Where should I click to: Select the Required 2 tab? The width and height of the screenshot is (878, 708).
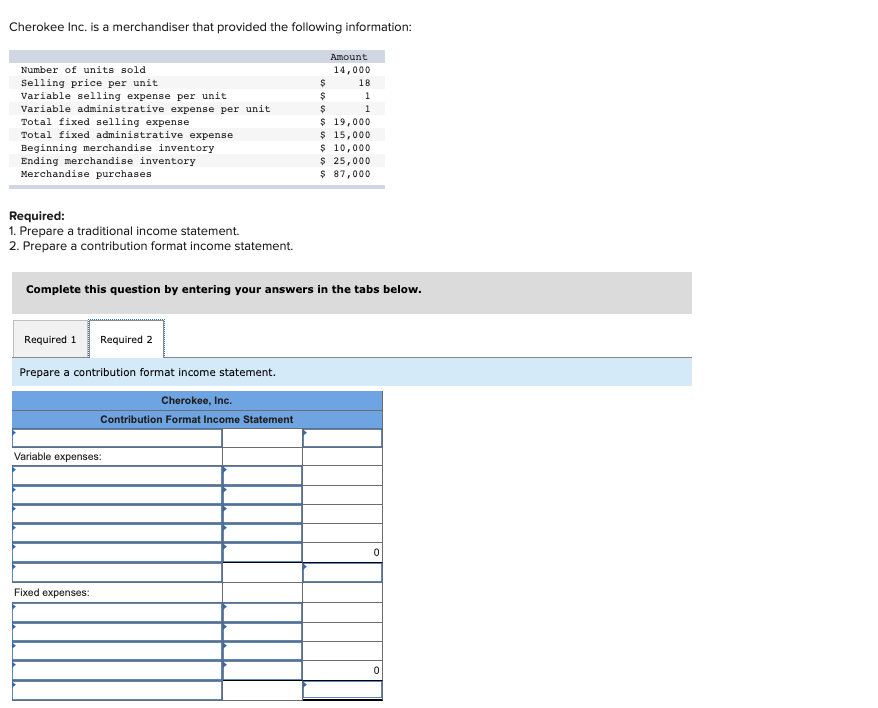coord(126,339)
